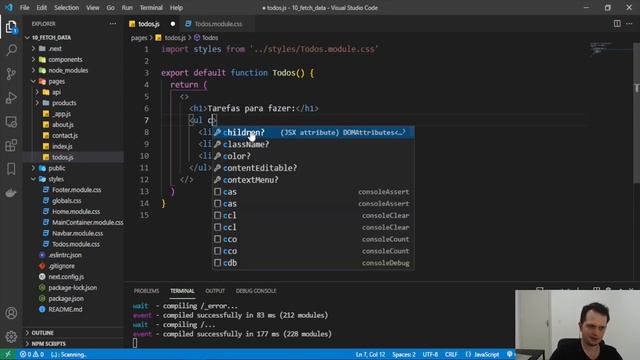The image size is (640, 360).
Task: Select the cdb consoleDebug snippet
Action: point(313,263)
